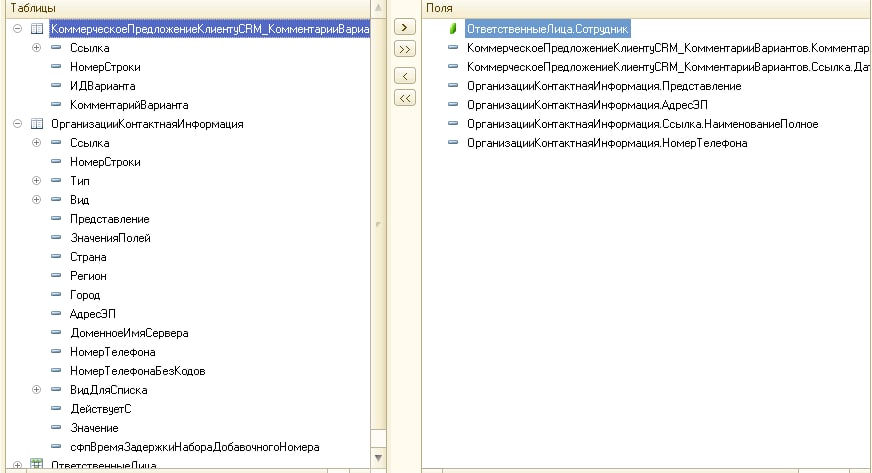Viewport: 872px width, 473px height.
Task: Click field icon next to Город
Action: pyautogui.click(x=56, y=295)
